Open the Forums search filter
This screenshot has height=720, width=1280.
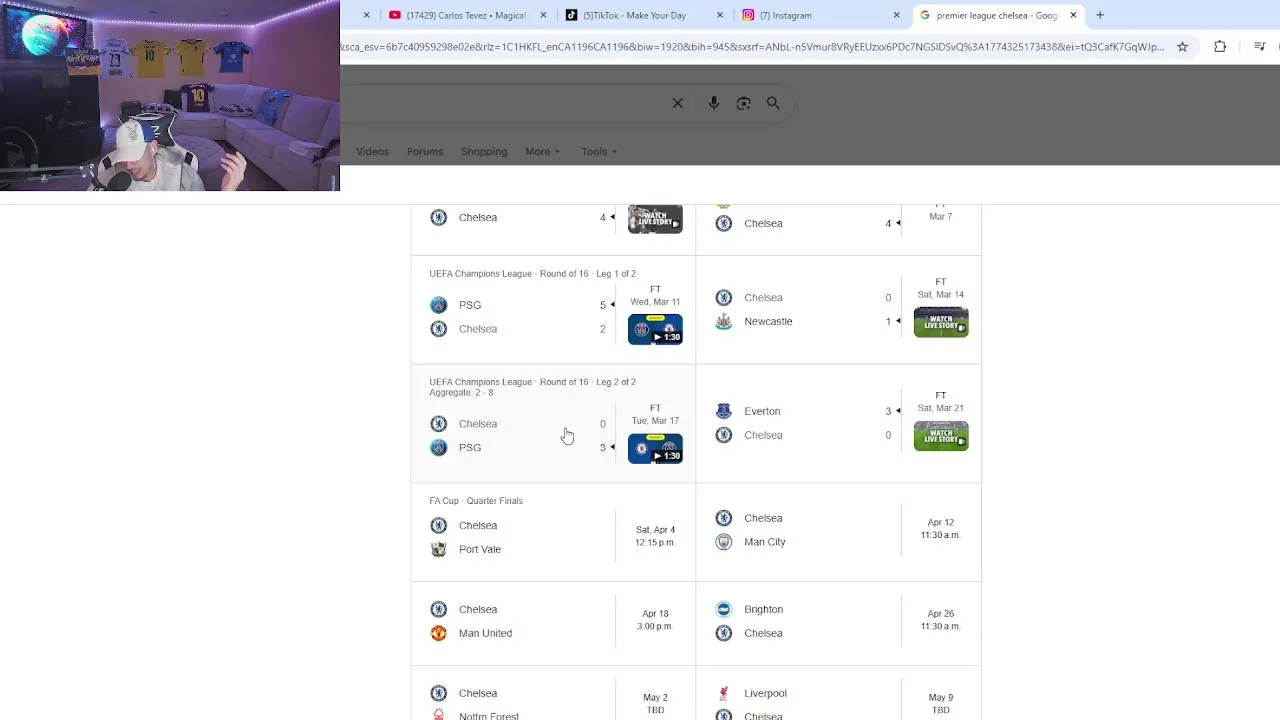425,152
